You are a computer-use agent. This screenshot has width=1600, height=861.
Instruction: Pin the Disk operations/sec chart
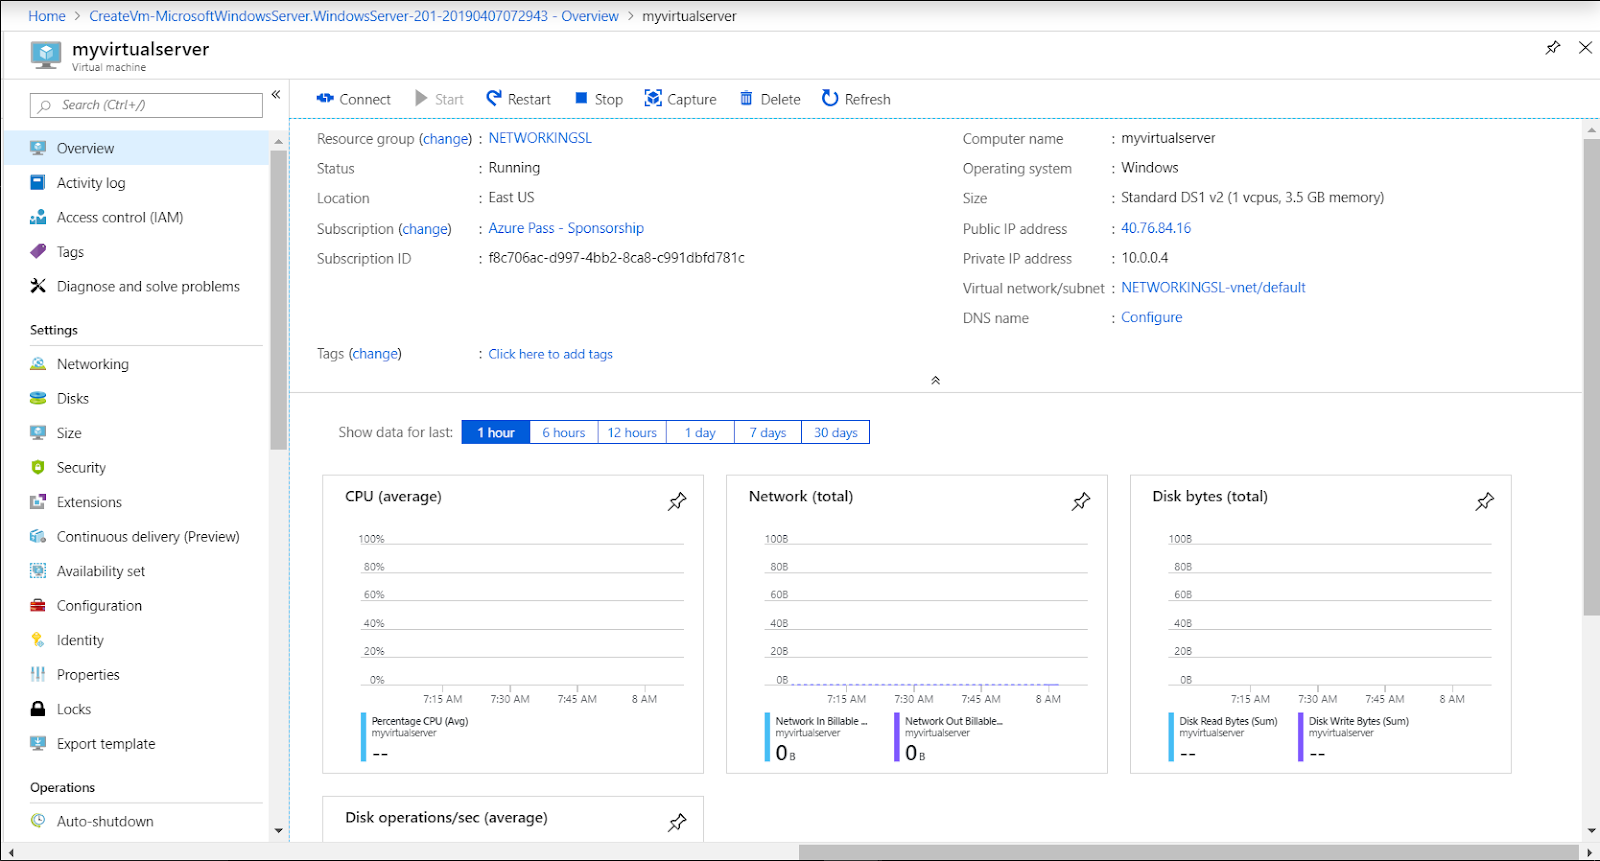click(x=677, y=822)
